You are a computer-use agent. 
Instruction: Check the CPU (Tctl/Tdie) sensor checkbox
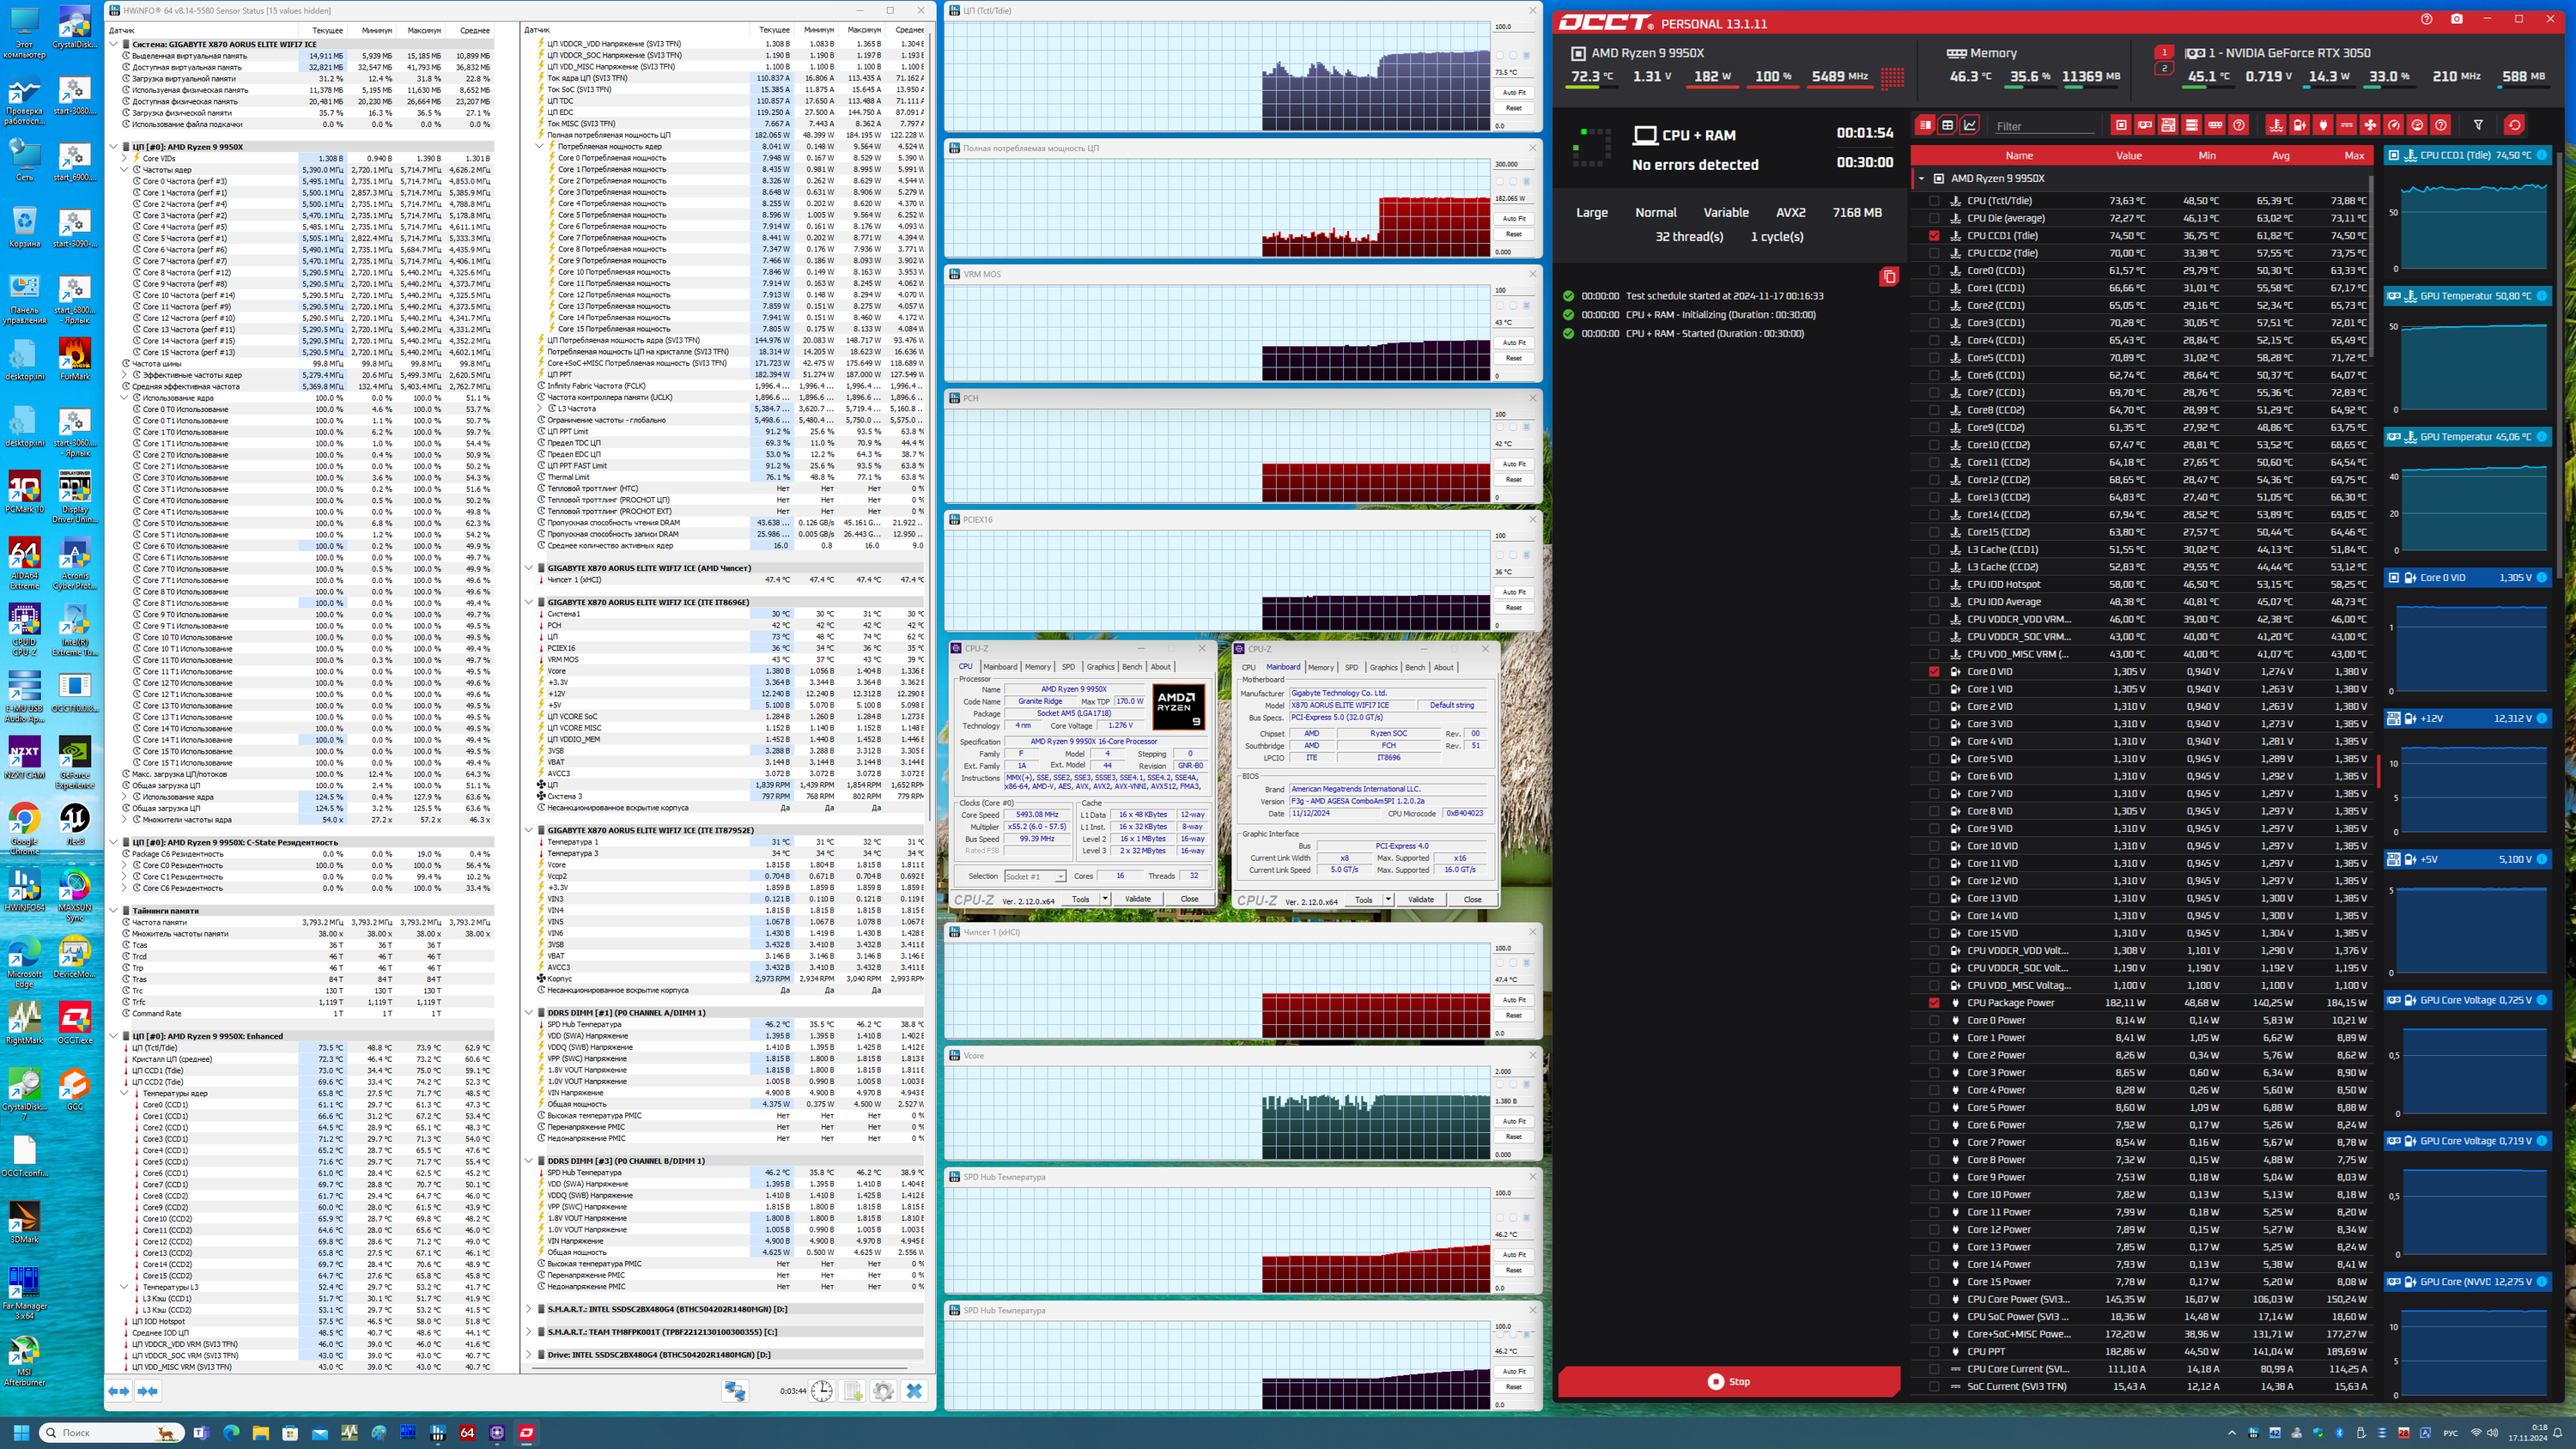(1934, 201)
